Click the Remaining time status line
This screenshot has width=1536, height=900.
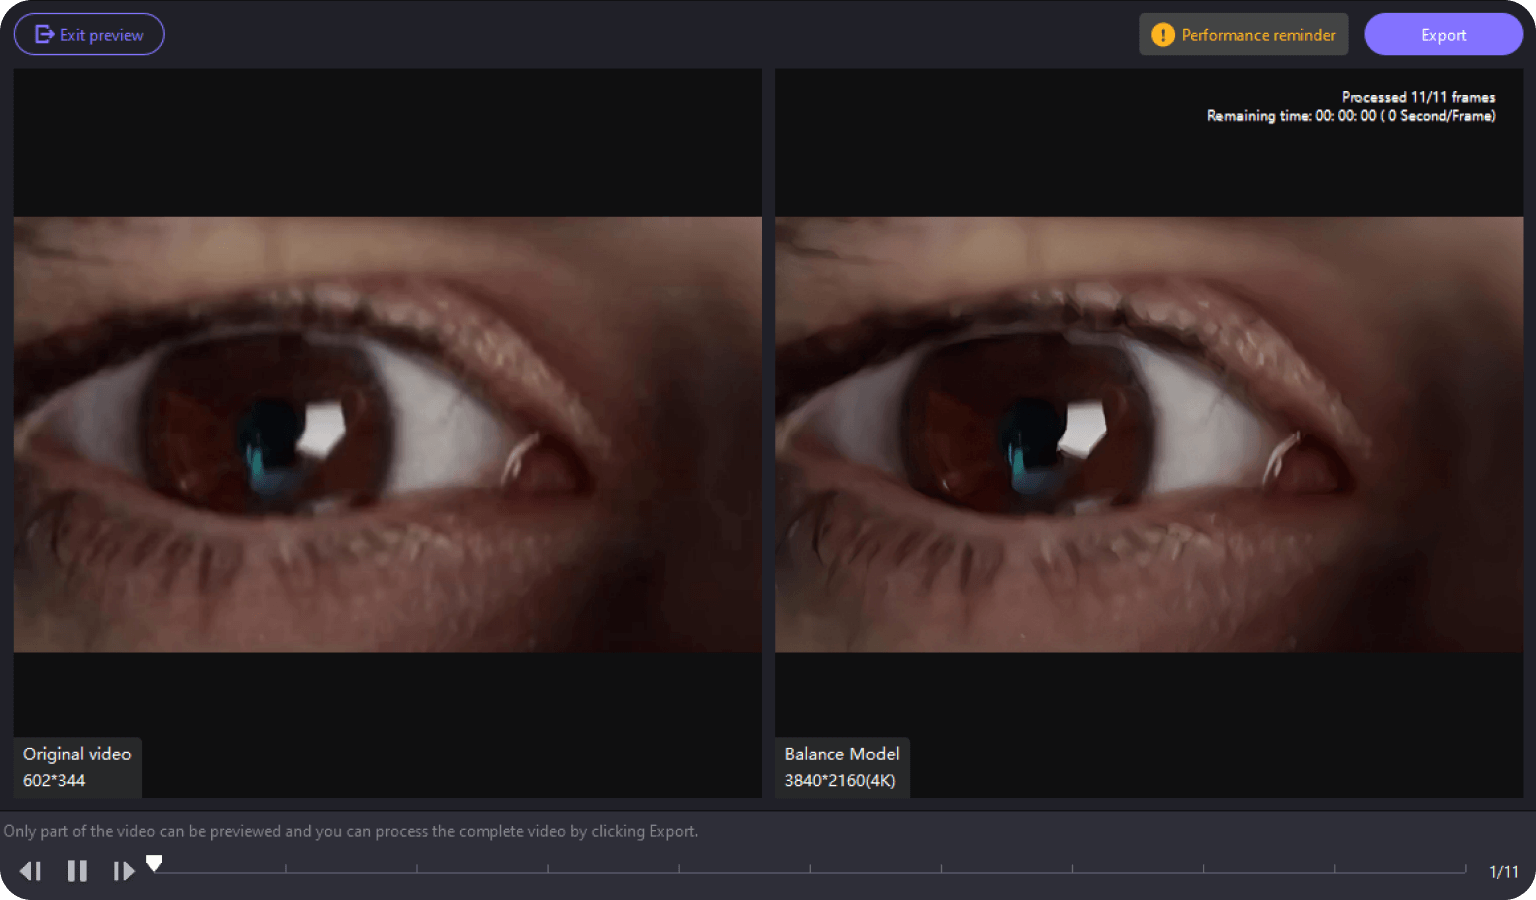[x=1350, y=116]
